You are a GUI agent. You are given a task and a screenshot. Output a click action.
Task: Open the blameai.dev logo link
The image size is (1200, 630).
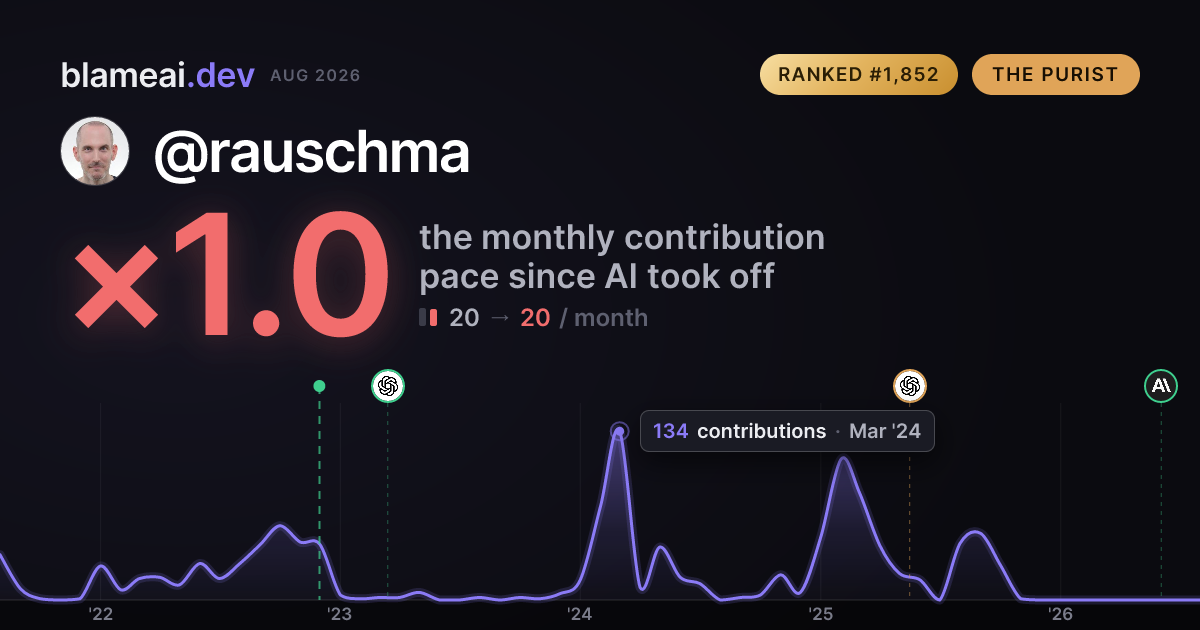(158, 75)
